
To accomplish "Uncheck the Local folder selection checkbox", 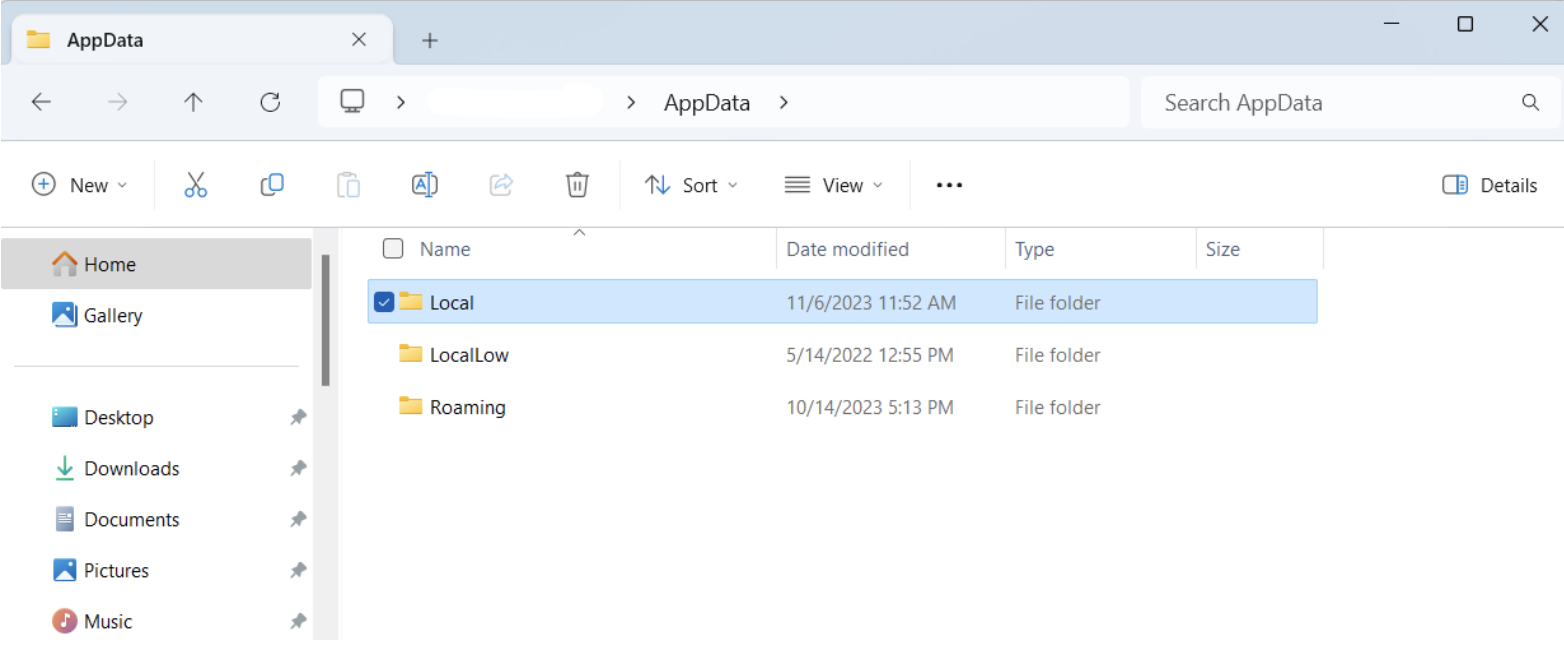I will [383, 301].
